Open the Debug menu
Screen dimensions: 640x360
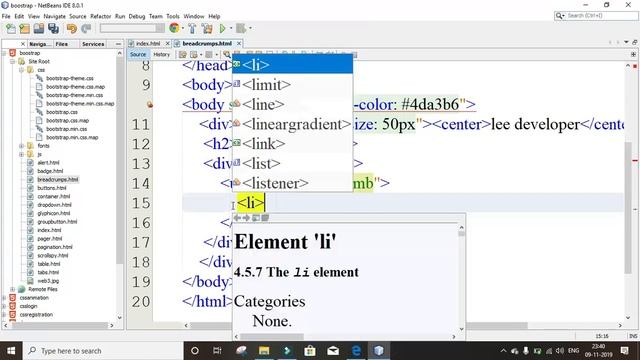point(137,16)
